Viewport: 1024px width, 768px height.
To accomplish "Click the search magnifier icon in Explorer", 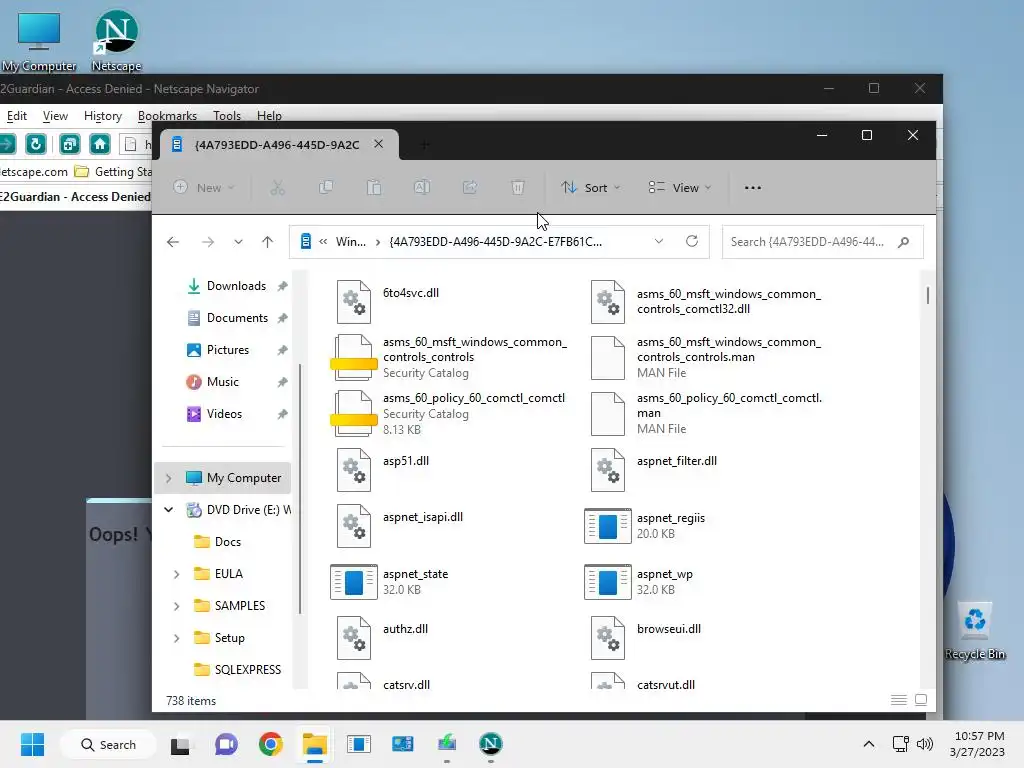I will pos(904,242).
